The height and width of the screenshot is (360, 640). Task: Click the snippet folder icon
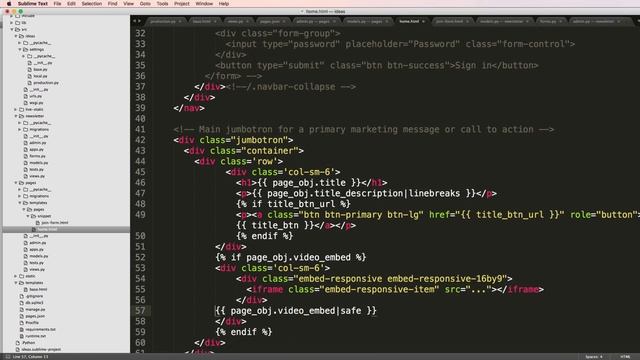coord(33,216)
